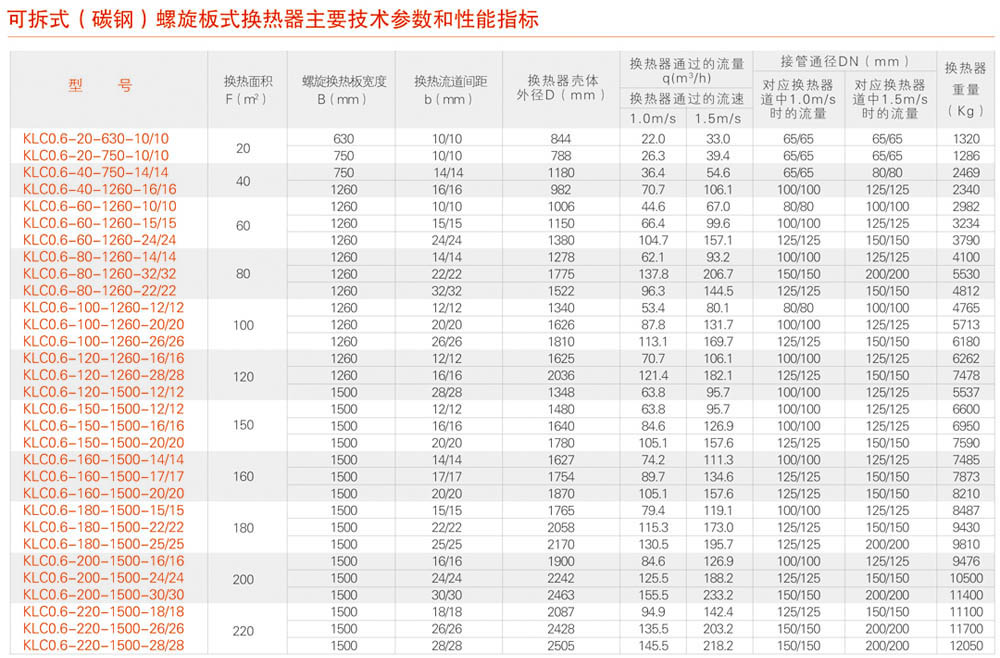The height and width of the screenshot is (658, 1000).
Task: Click the weight value 12050 cell
Action: (x=965, y=646)
